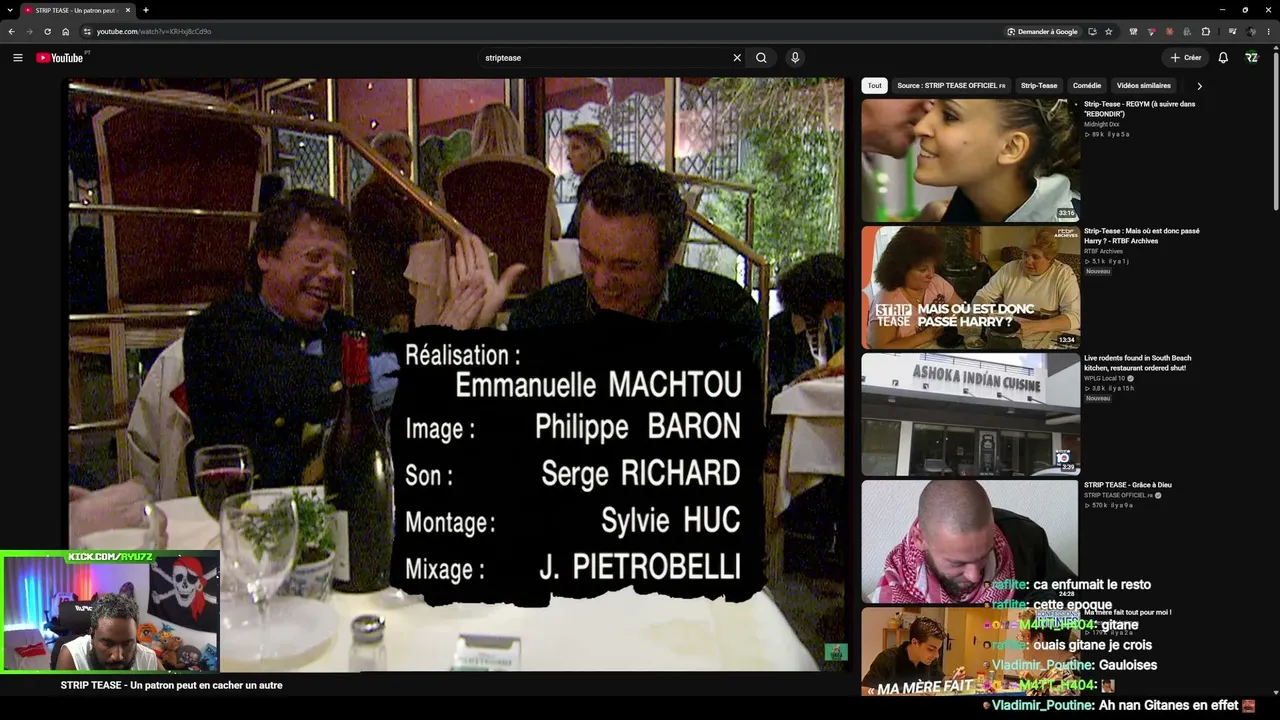Image resolution: width=1280 pixels, height=720 pixels.
Task: Open the 'Grâce à Dieu' video thumbnail
Action: point(970,541)
